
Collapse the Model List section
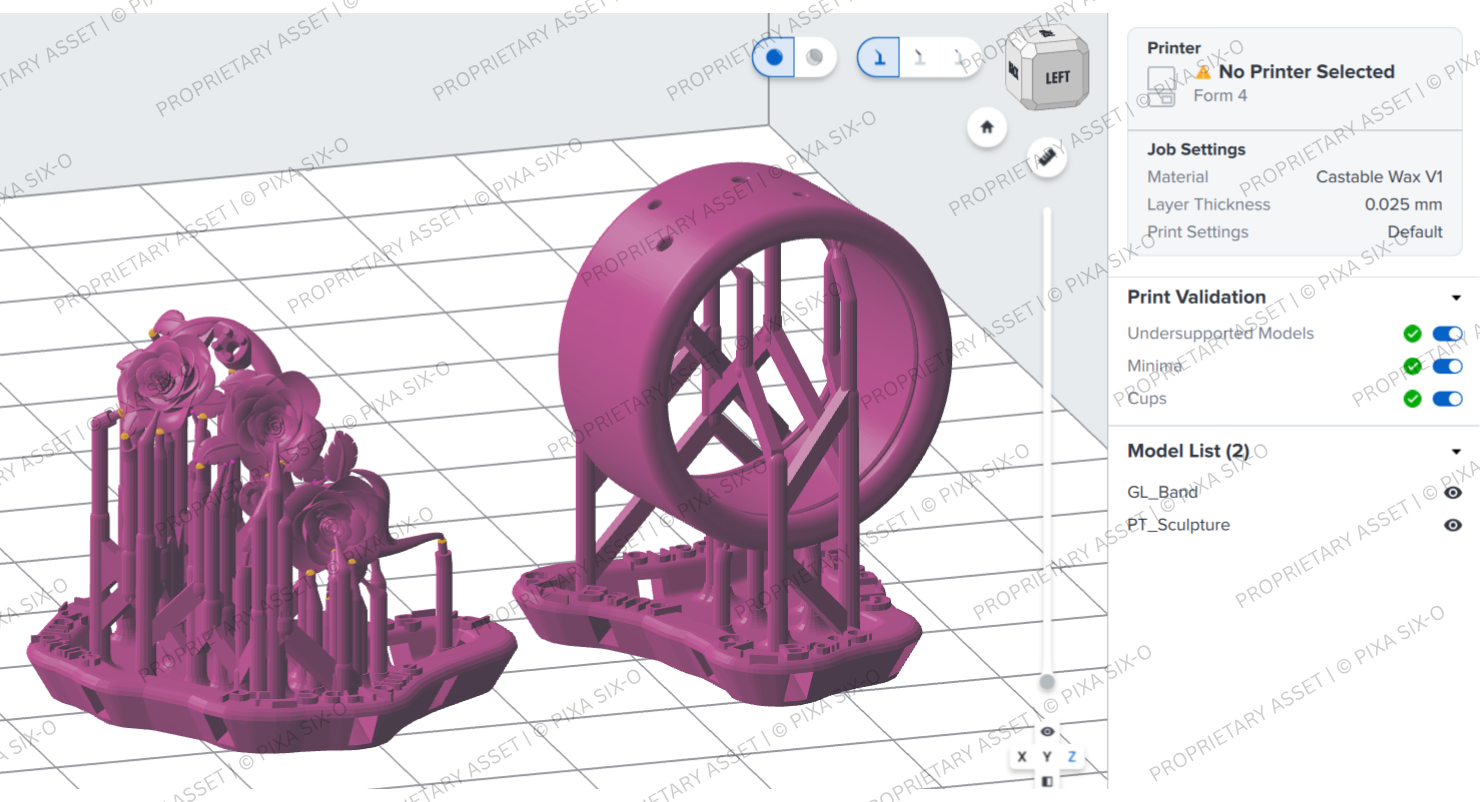(x=1456, y=452)
